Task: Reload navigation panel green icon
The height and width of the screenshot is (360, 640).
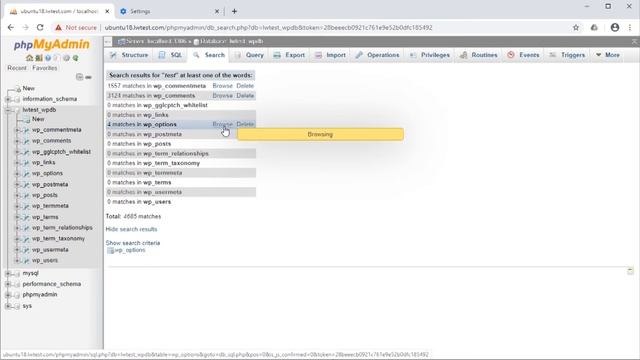Action: click(76, 58)
